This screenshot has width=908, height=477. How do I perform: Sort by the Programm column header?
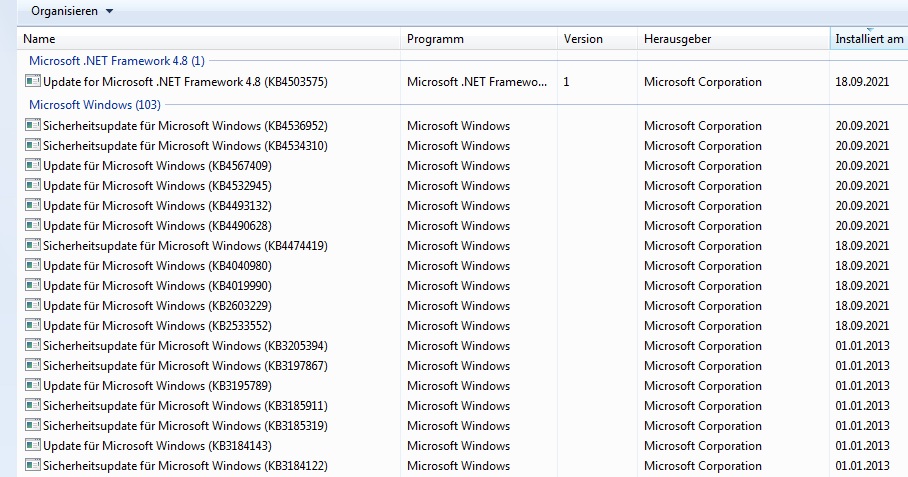pyautogui.click(x=478, y=39)
